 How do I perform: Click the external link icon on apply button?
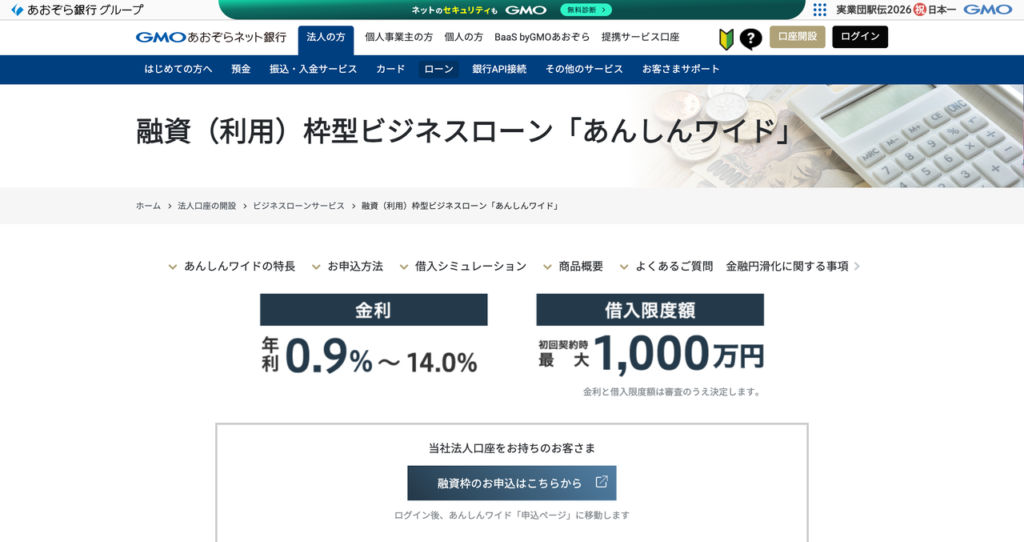coord(601,482)
